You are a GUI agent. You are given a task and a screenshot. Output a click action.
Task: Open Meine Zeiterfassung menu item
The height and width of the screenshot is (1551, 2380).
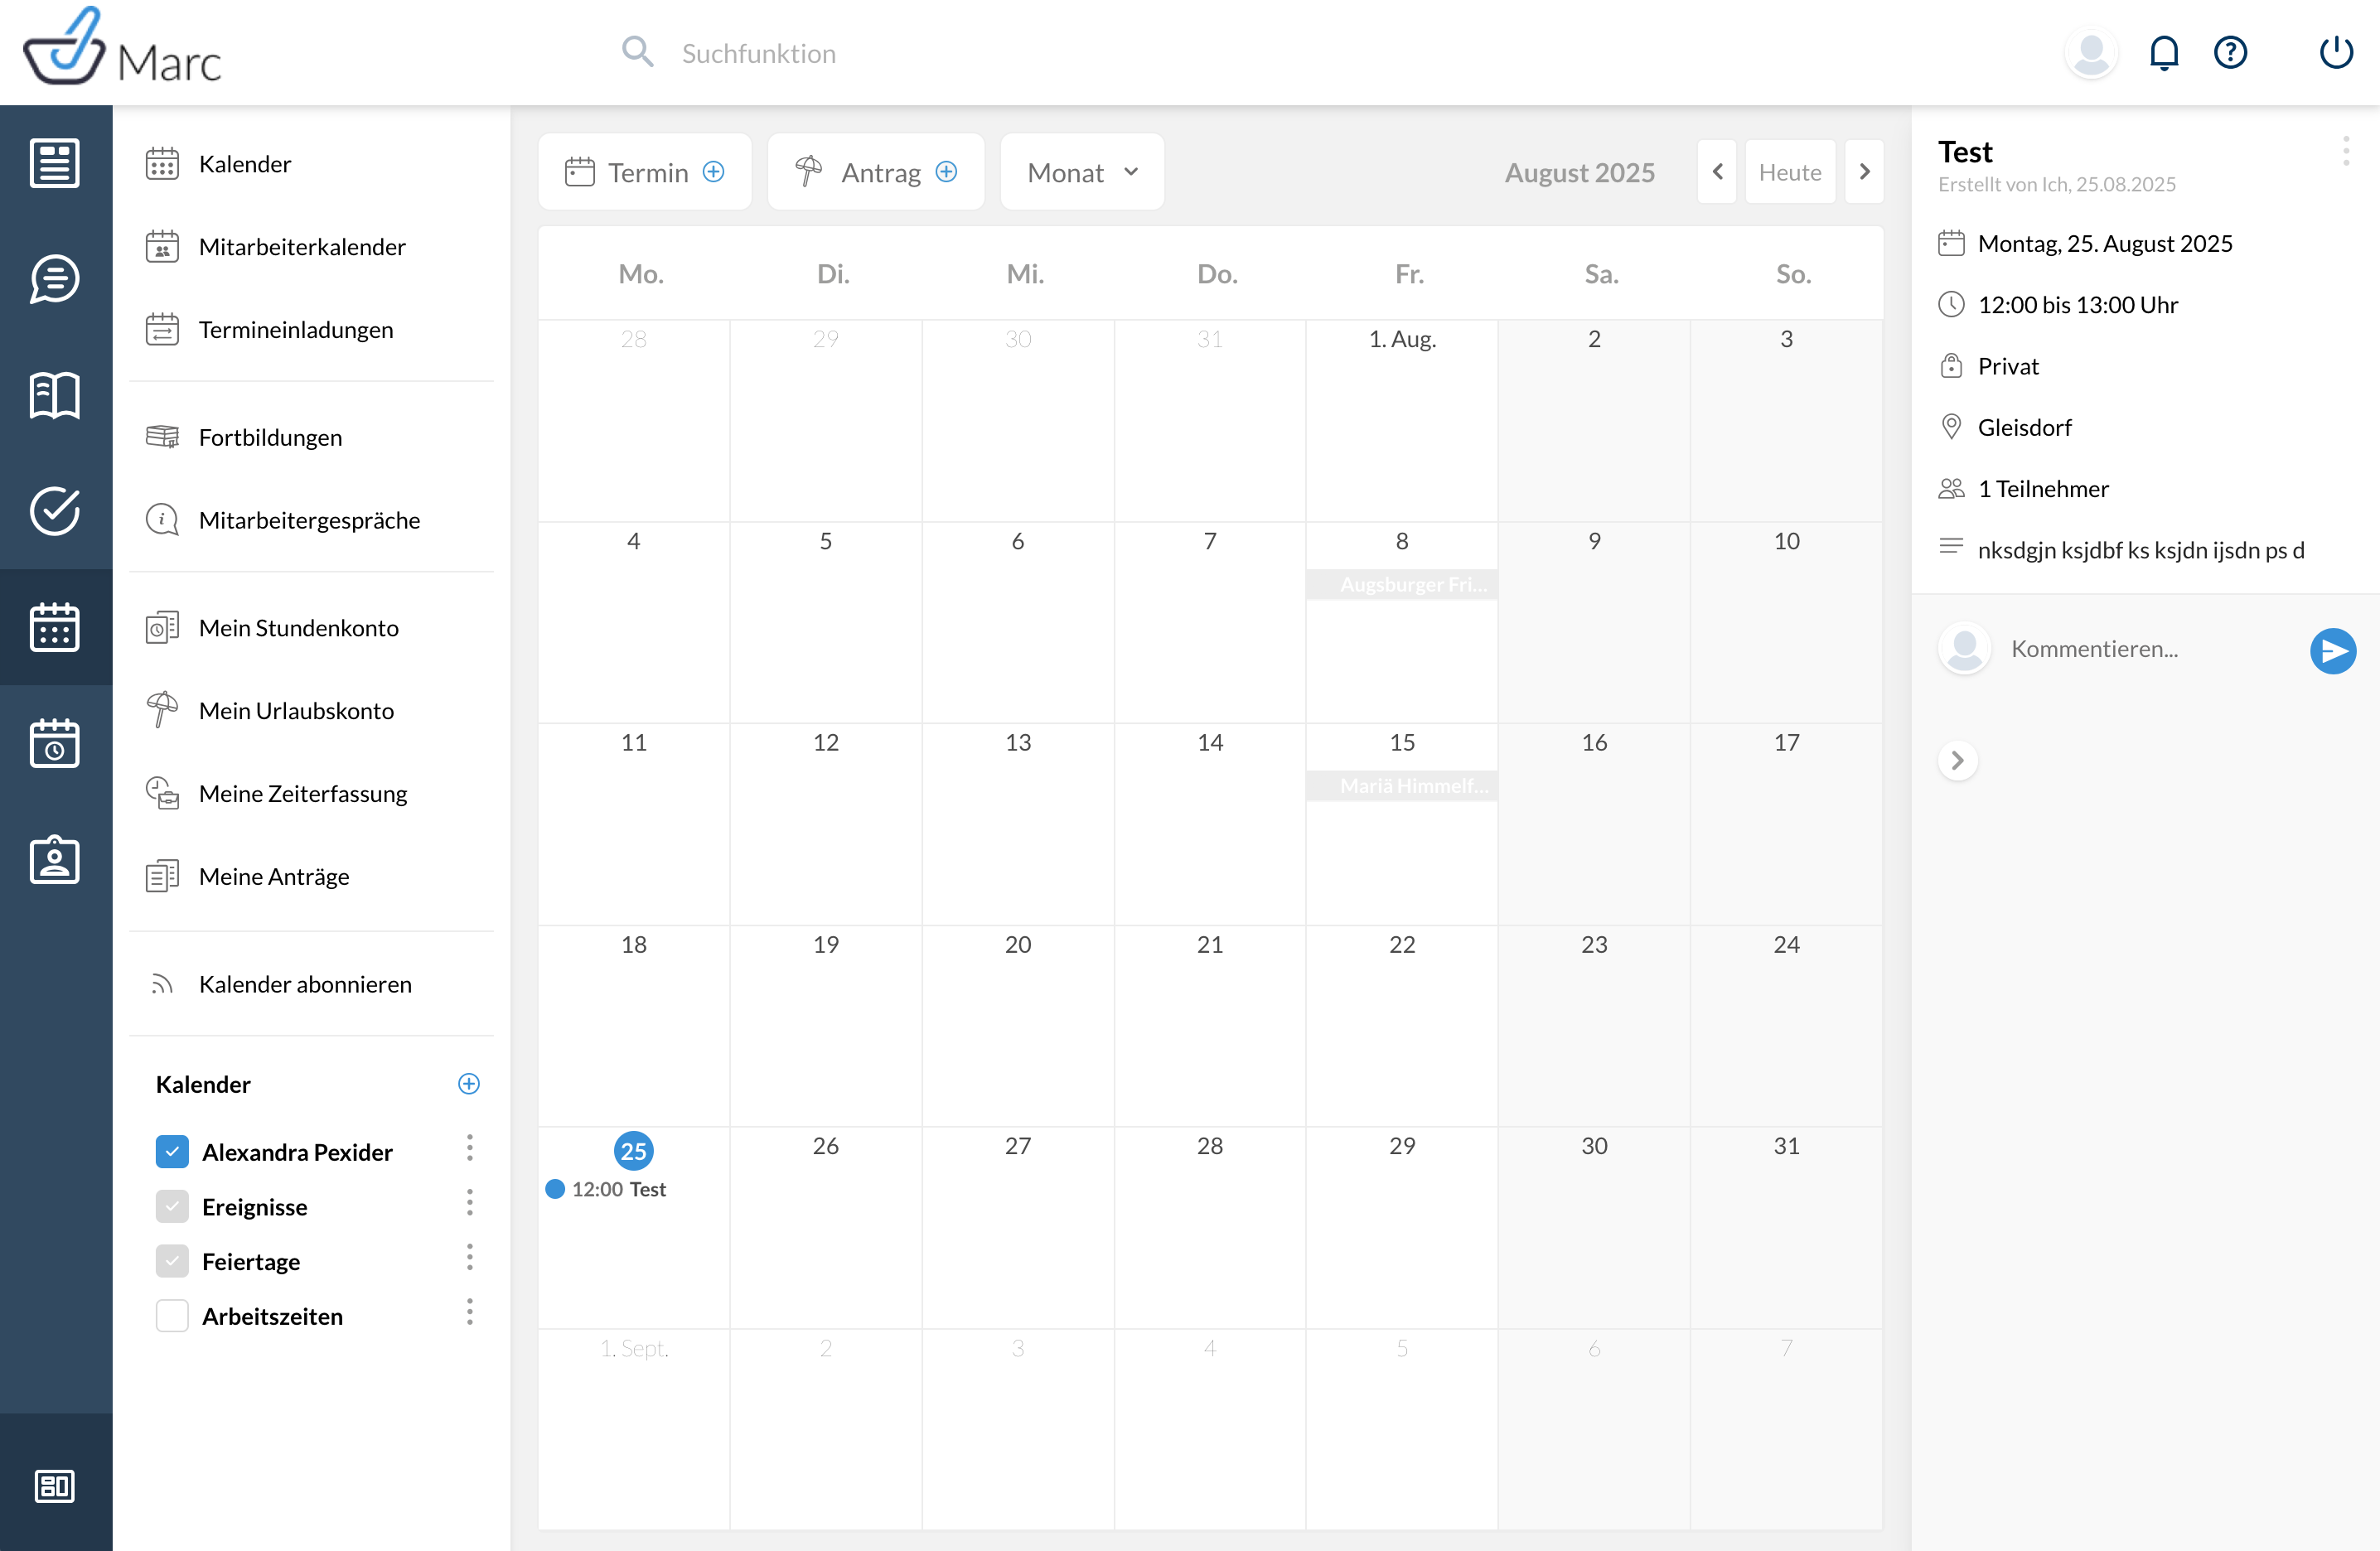coord(312,794)
